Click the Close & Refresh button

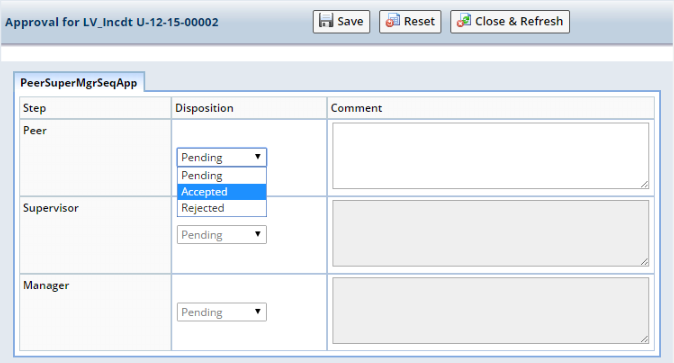point(510,22)
